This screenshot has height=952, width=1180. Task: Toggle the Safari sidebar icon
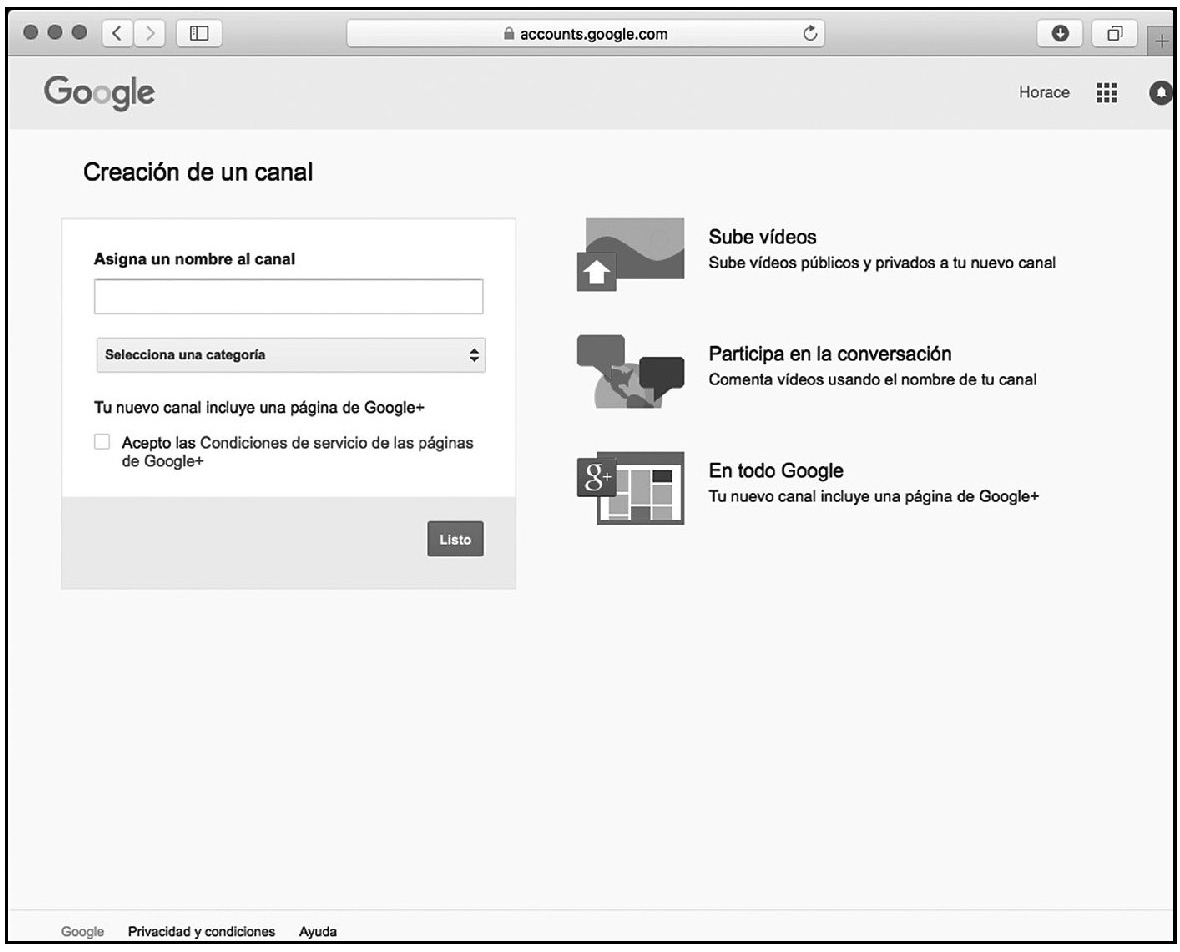(199, 33)
